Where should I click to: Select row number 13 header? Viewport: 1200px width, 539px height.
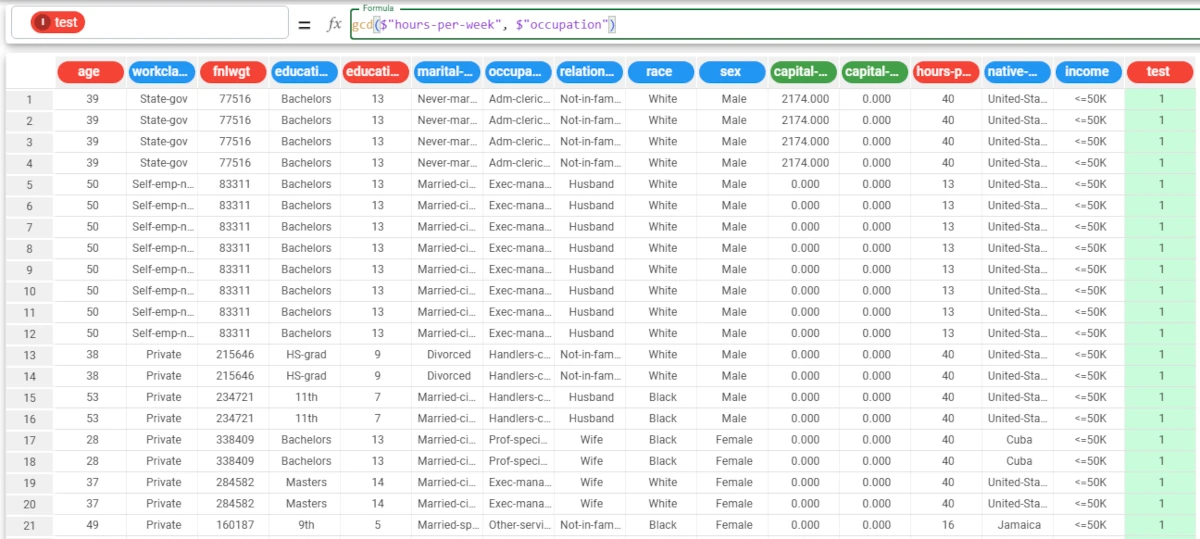(x=30, y=355)
